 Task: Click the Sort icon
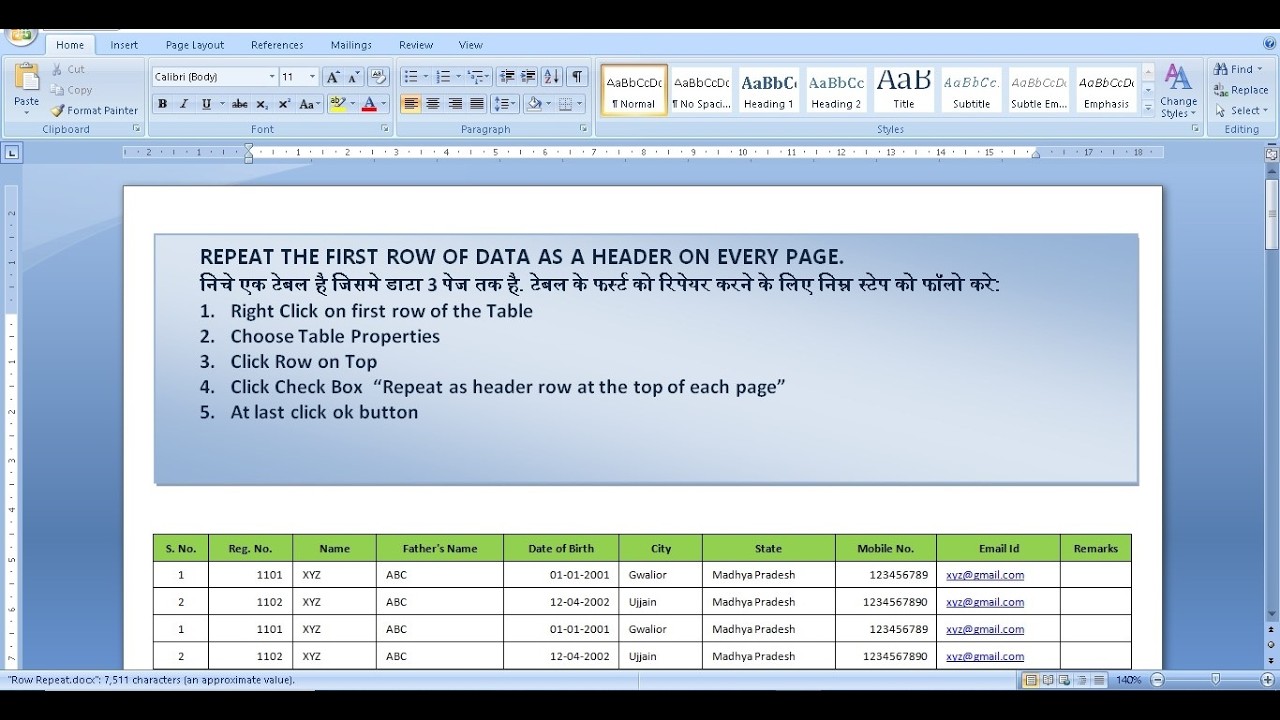[552, 77]
